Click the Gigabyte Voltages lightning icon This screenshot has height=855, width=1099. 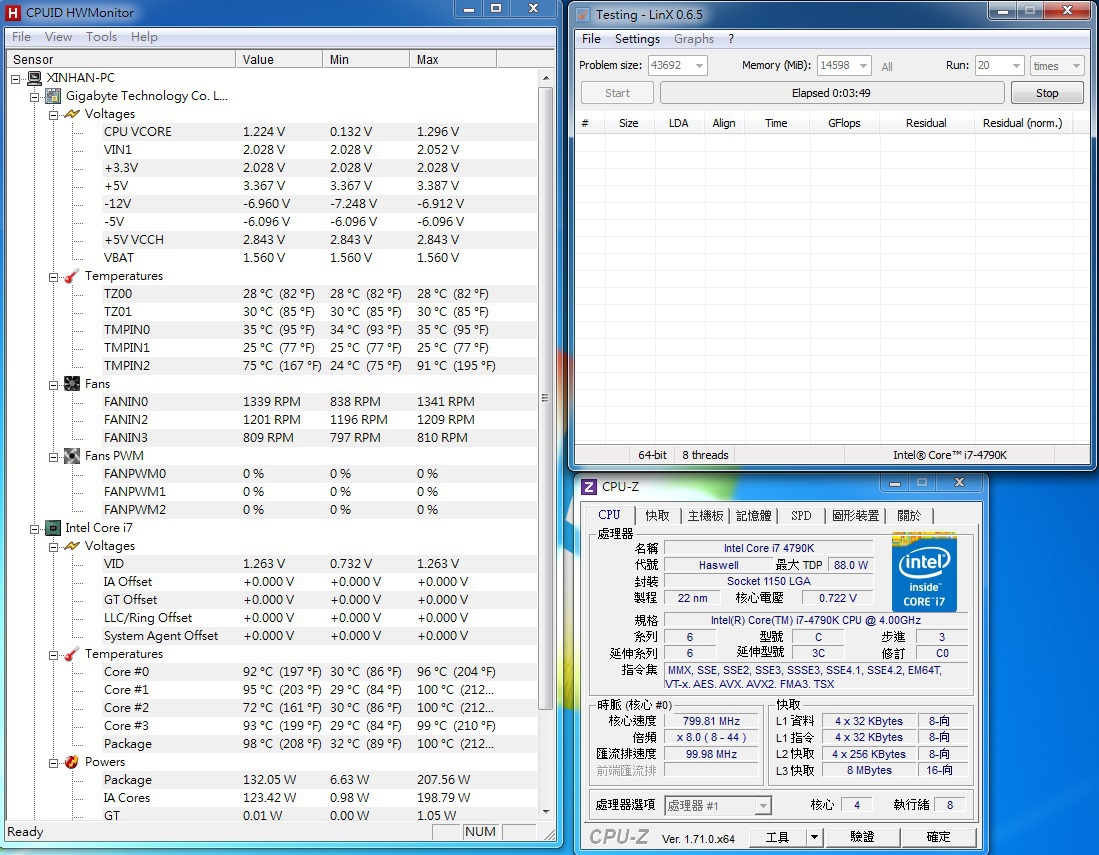(x=71, y=114)
